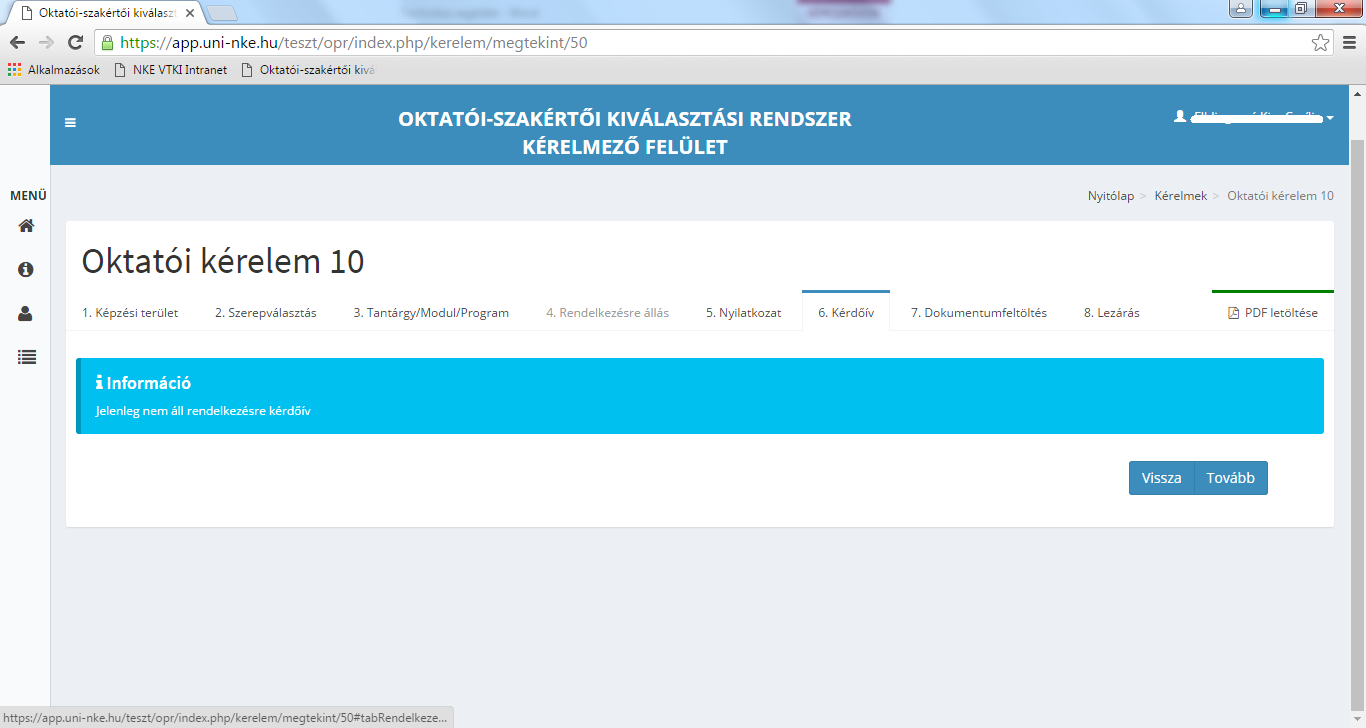Click the Jelenleg nem áll rendelkezésre kérdőív message
The height and width of the screenshot is (728, 1366).
(203, 411)
